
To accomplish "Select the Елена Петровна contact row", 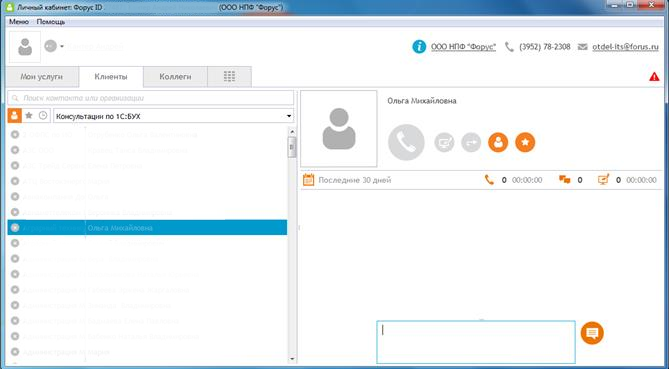I will pos(147,166).
